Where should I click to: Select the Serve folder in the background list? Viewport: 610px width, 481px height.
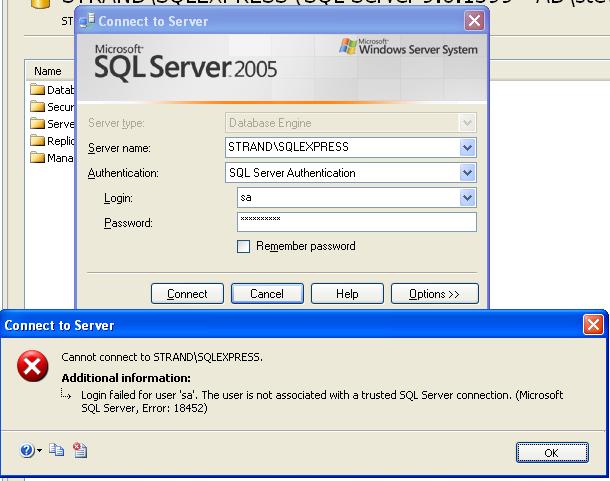click(x=52, y=124)
